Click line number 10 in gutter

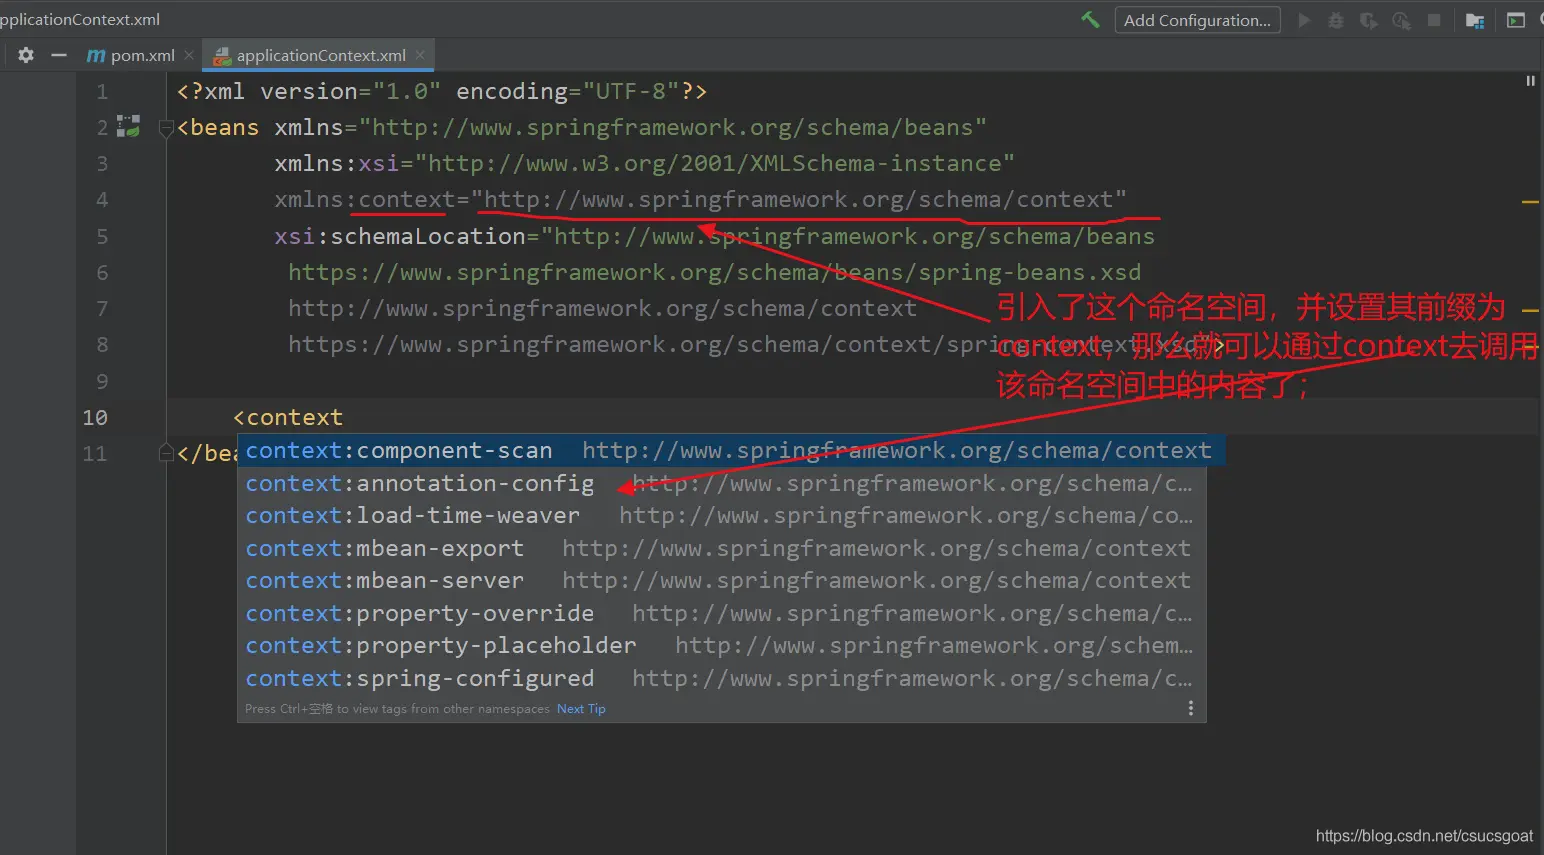(x=95, y=418)
